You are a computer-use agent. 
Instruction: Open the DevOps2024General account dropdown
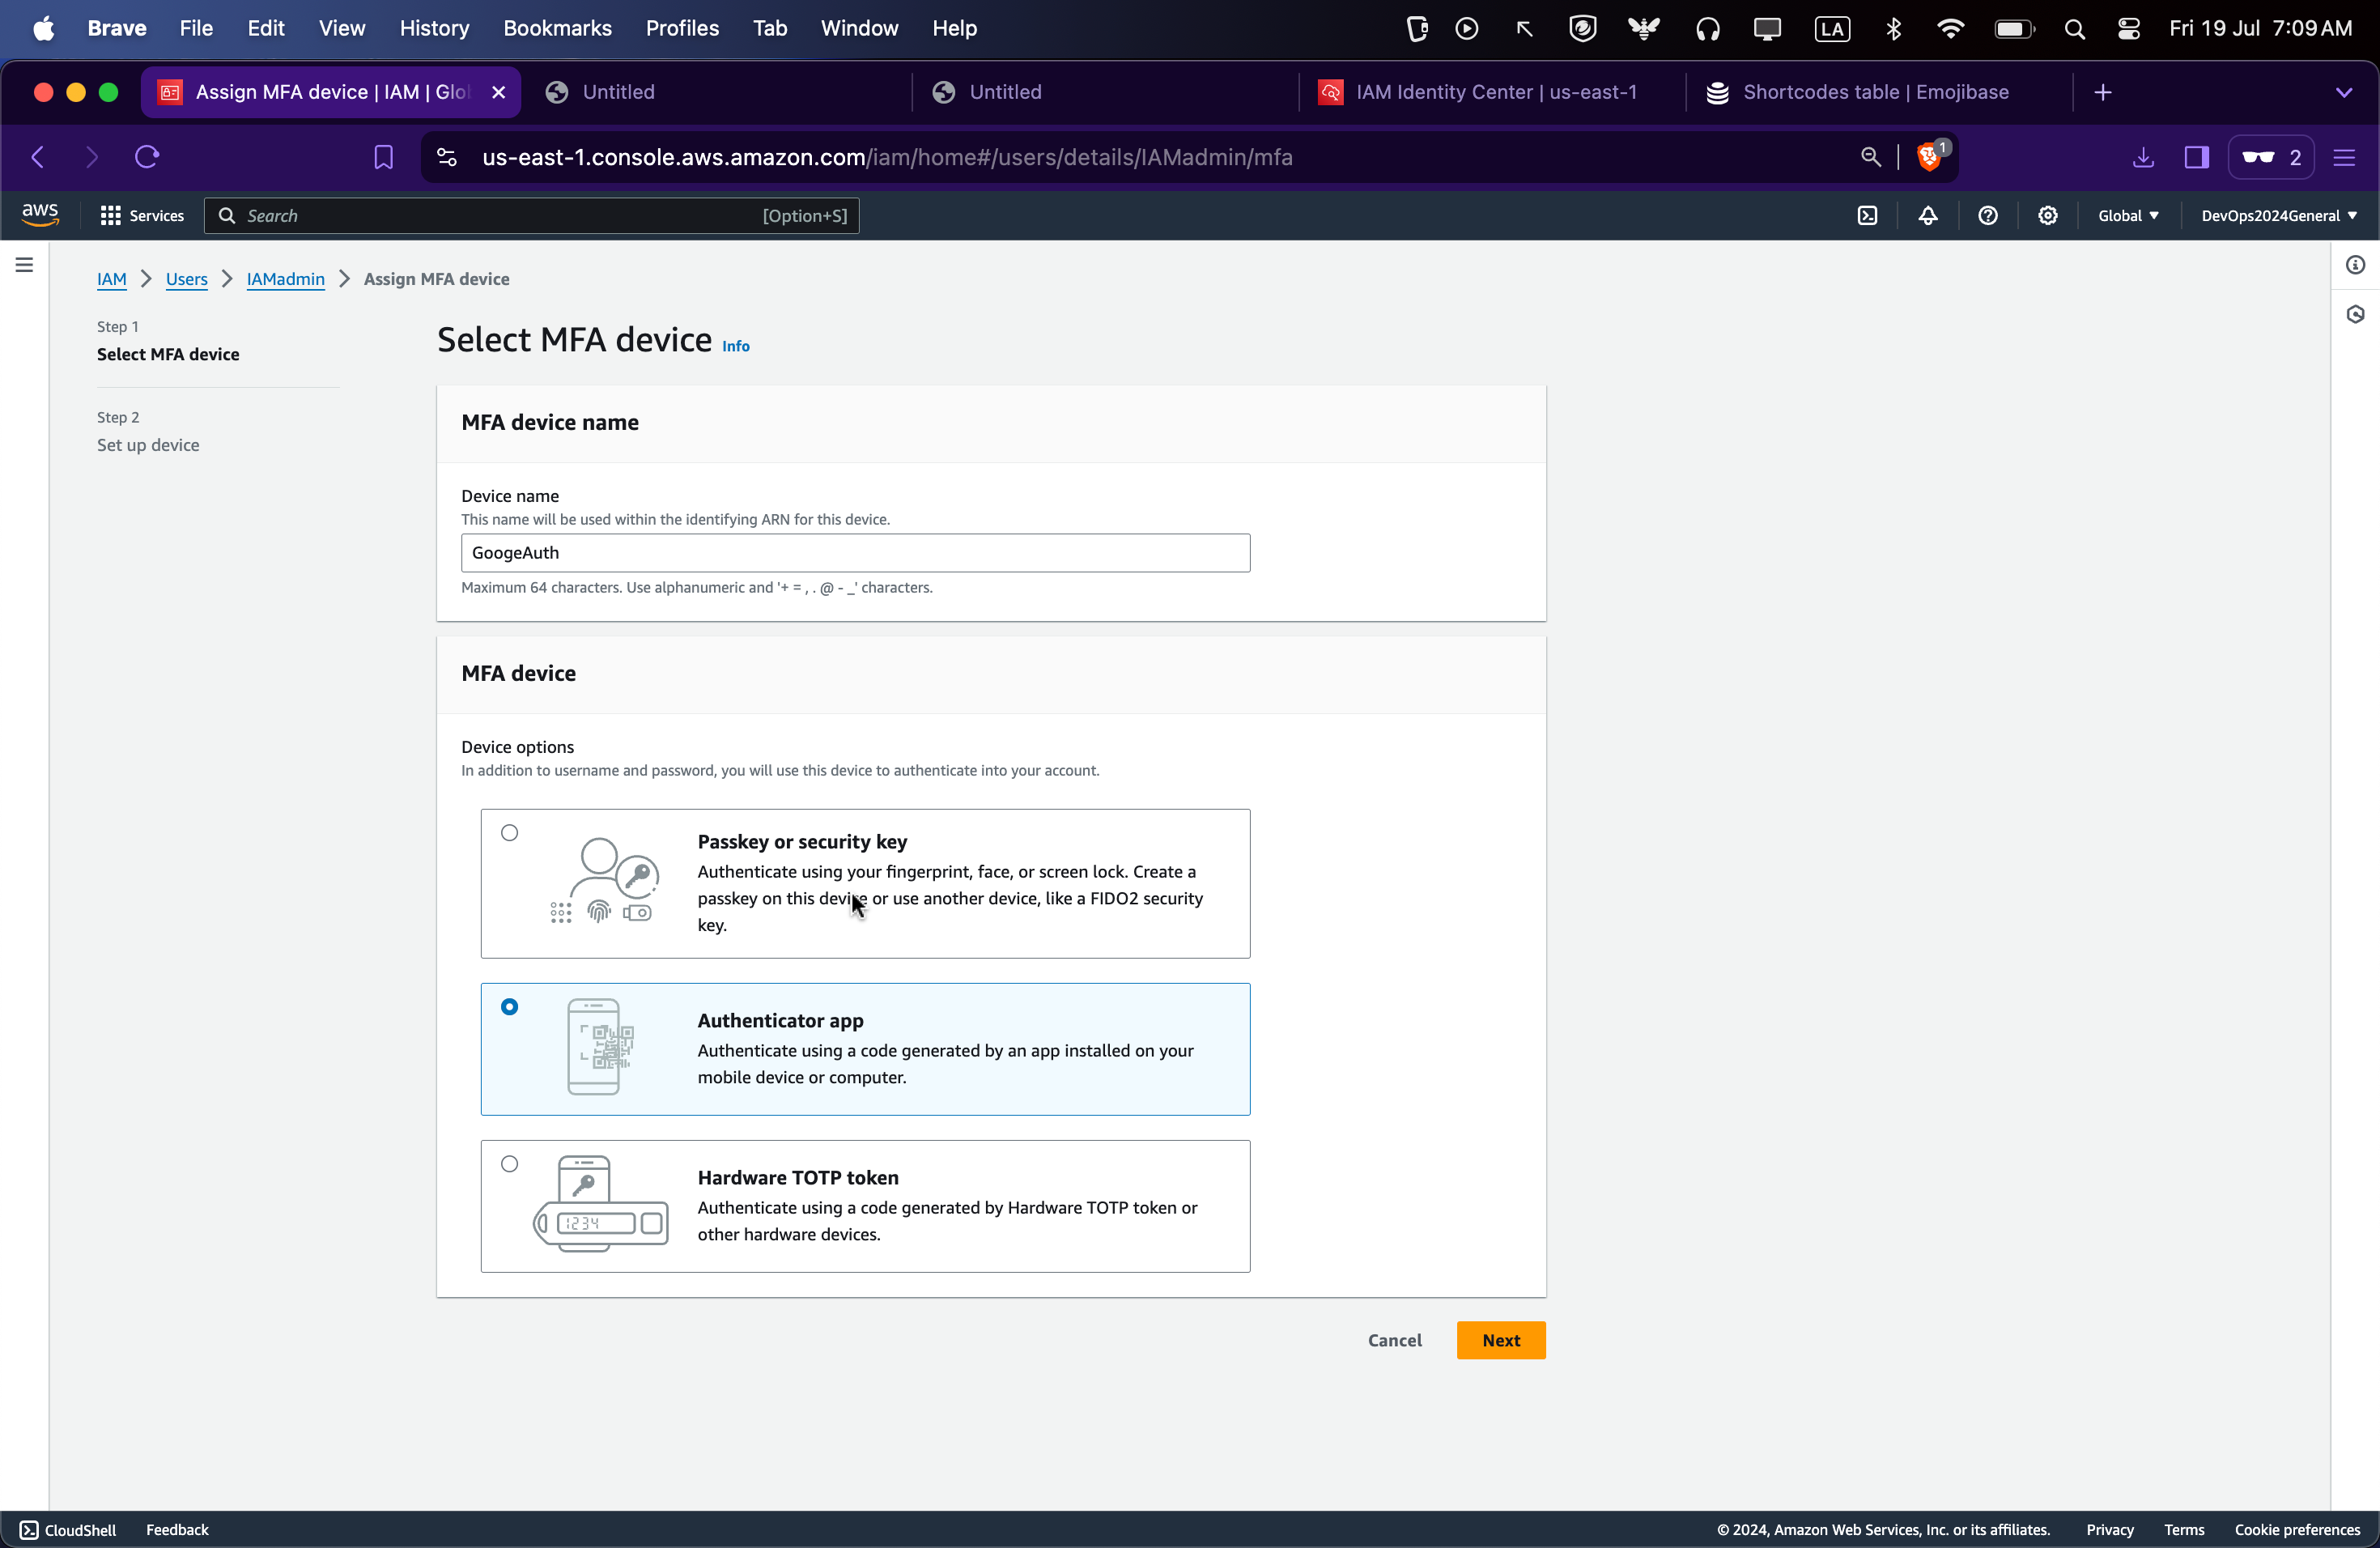pos(2278,215)
